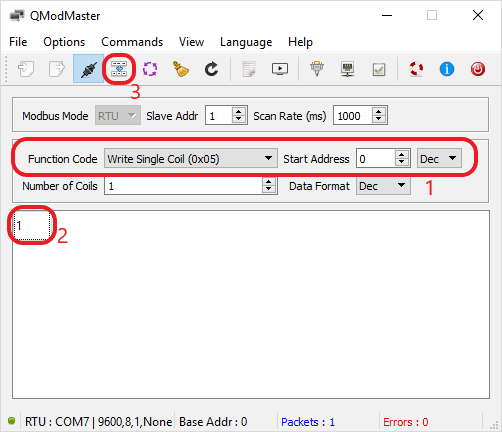Toggle the Scan purple arrows icon
The width and height of the screenshot is (502, 432).
(x=150, y=69)
